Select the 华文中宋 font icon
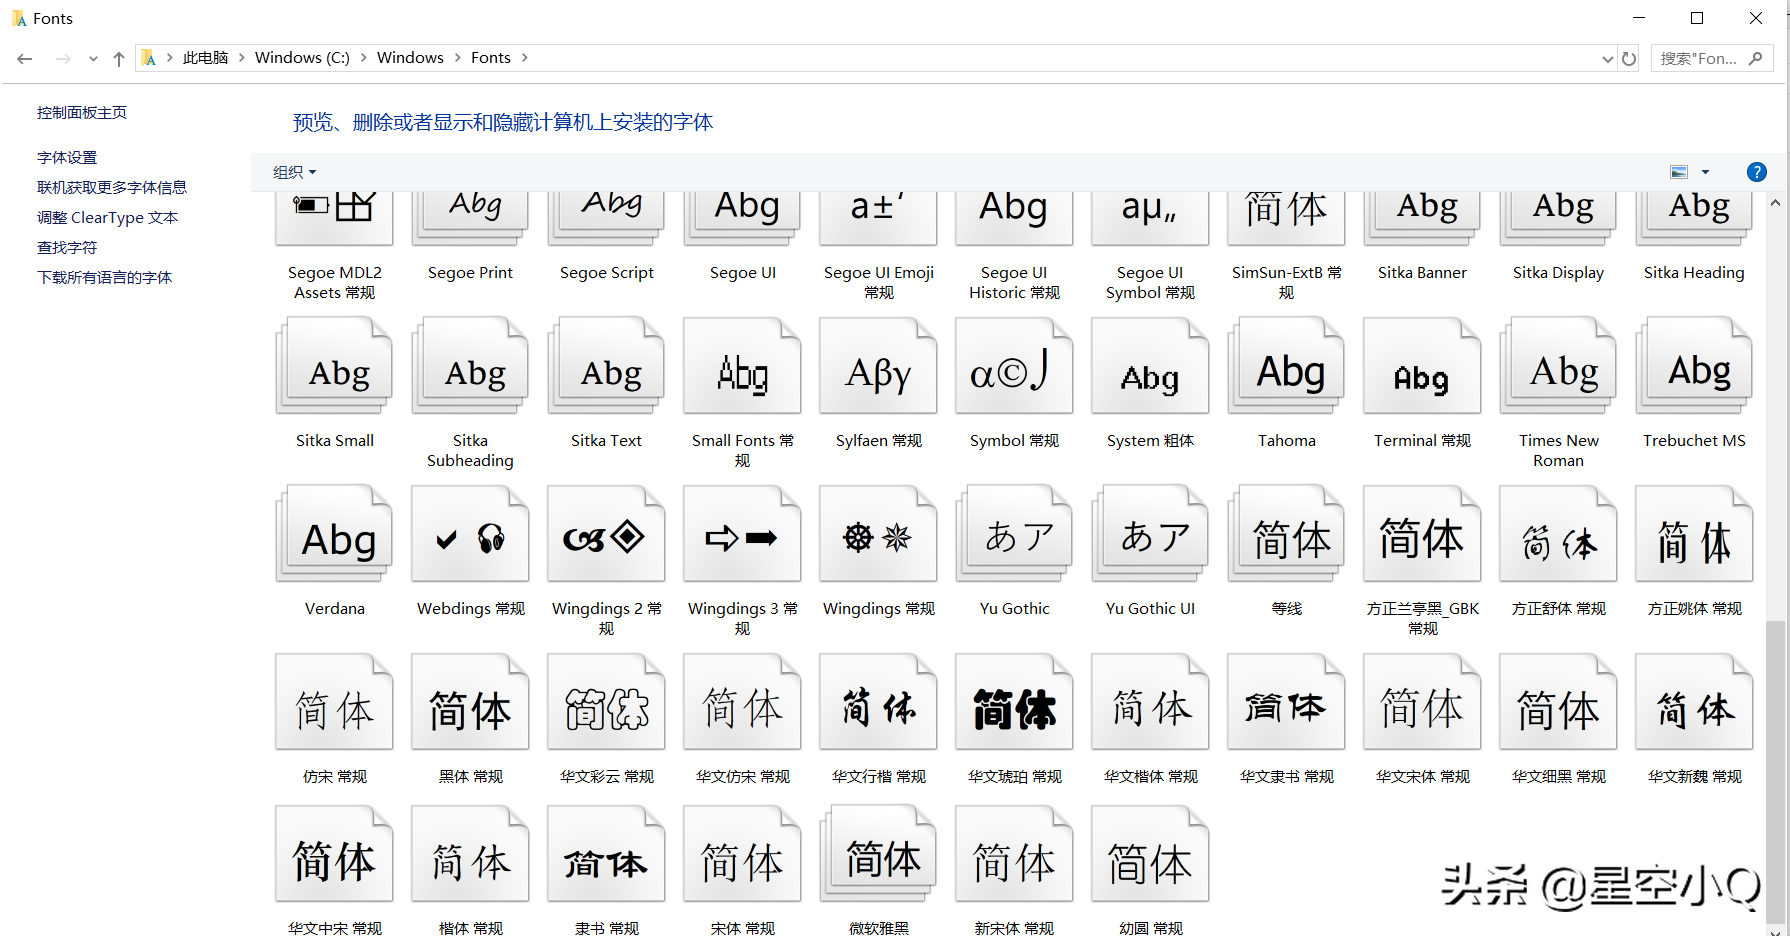 [334, 853]
